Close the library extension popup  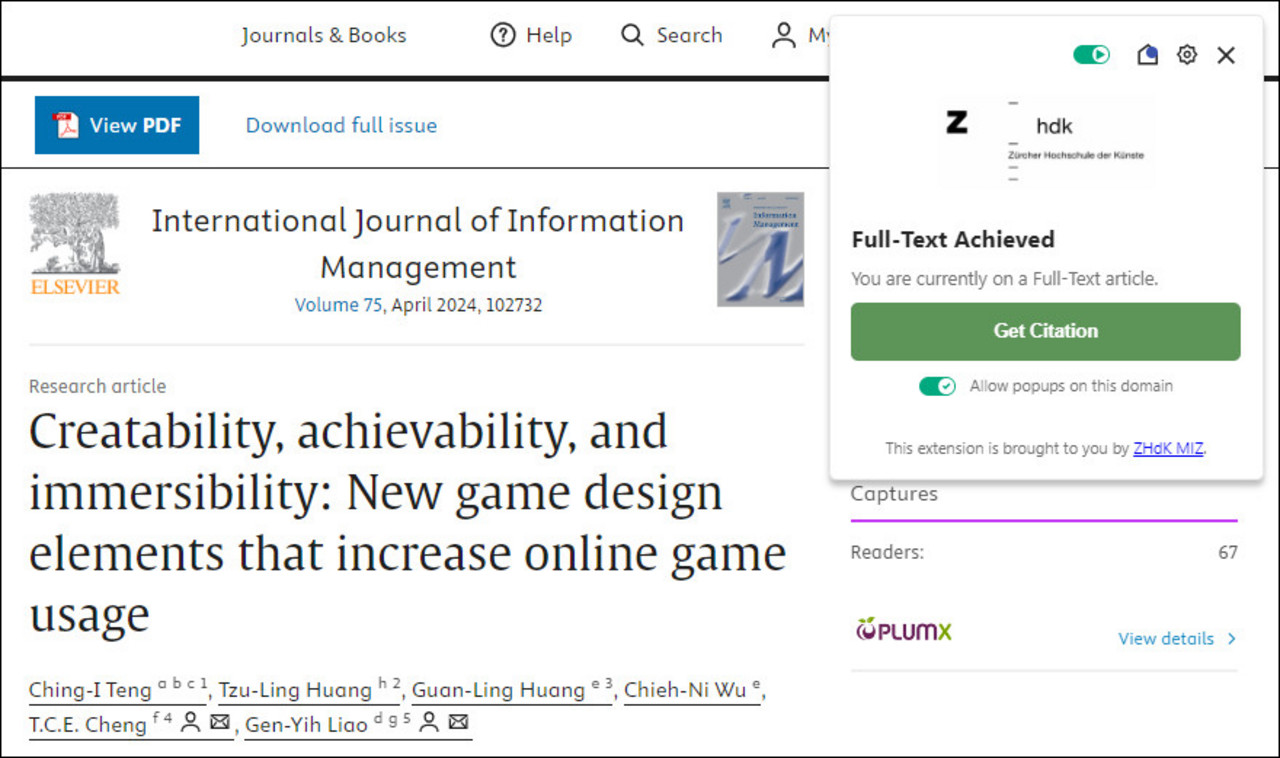point(1226,55)
